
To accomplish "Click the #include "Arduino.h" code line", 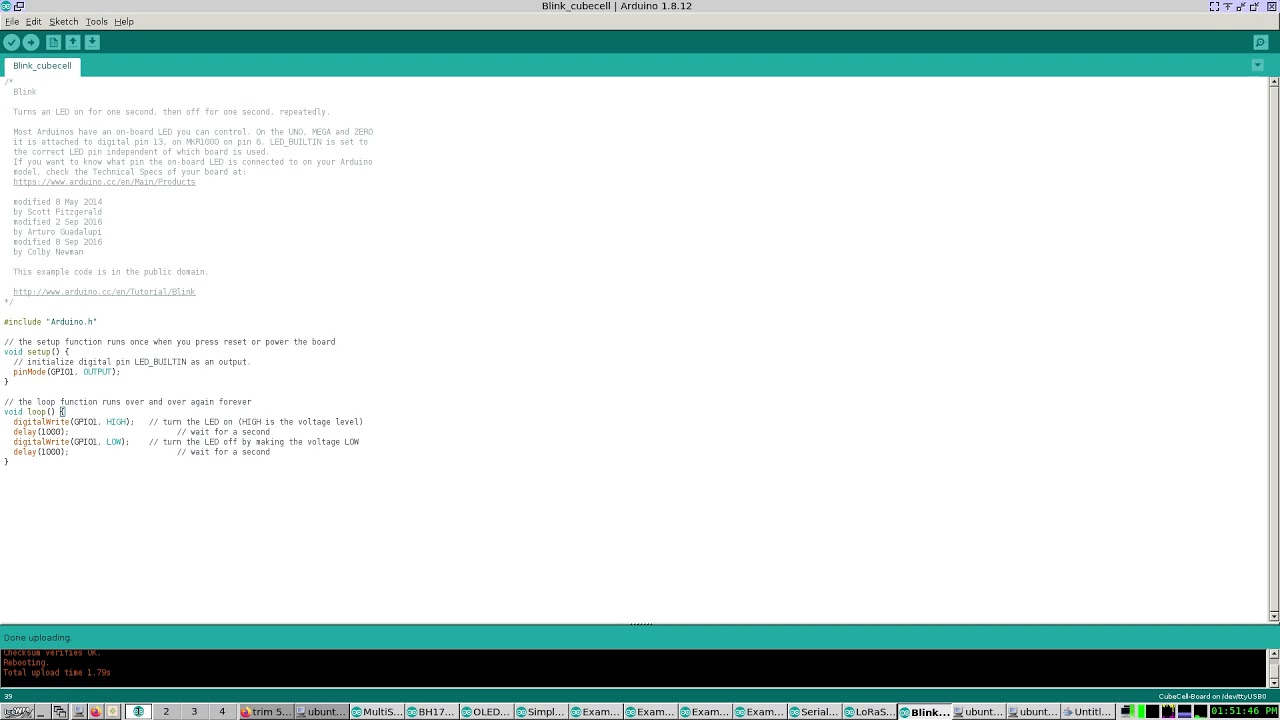I will 50,322.
